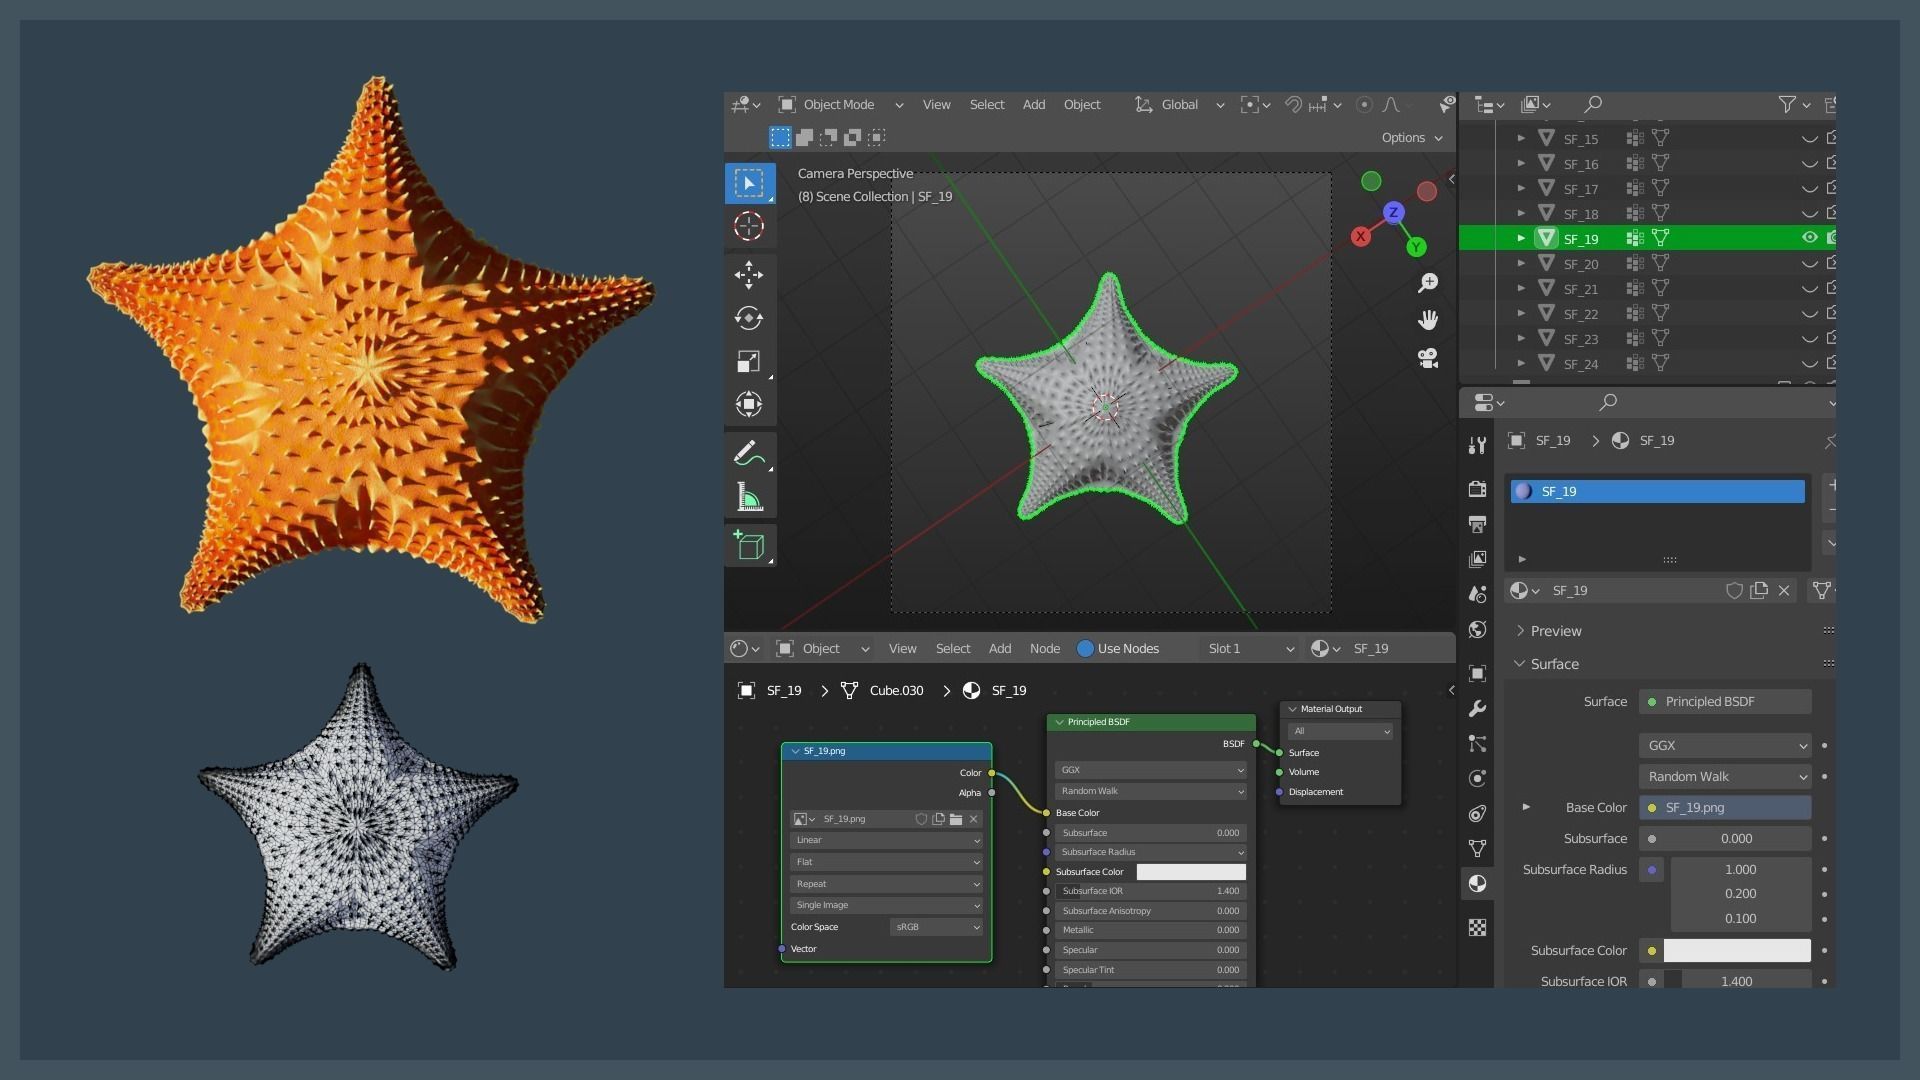Image resolution: width=1920 pixels, height=1080 pixels.
Task: Open the Add menu in viewport header
Action: [1033, 104]
